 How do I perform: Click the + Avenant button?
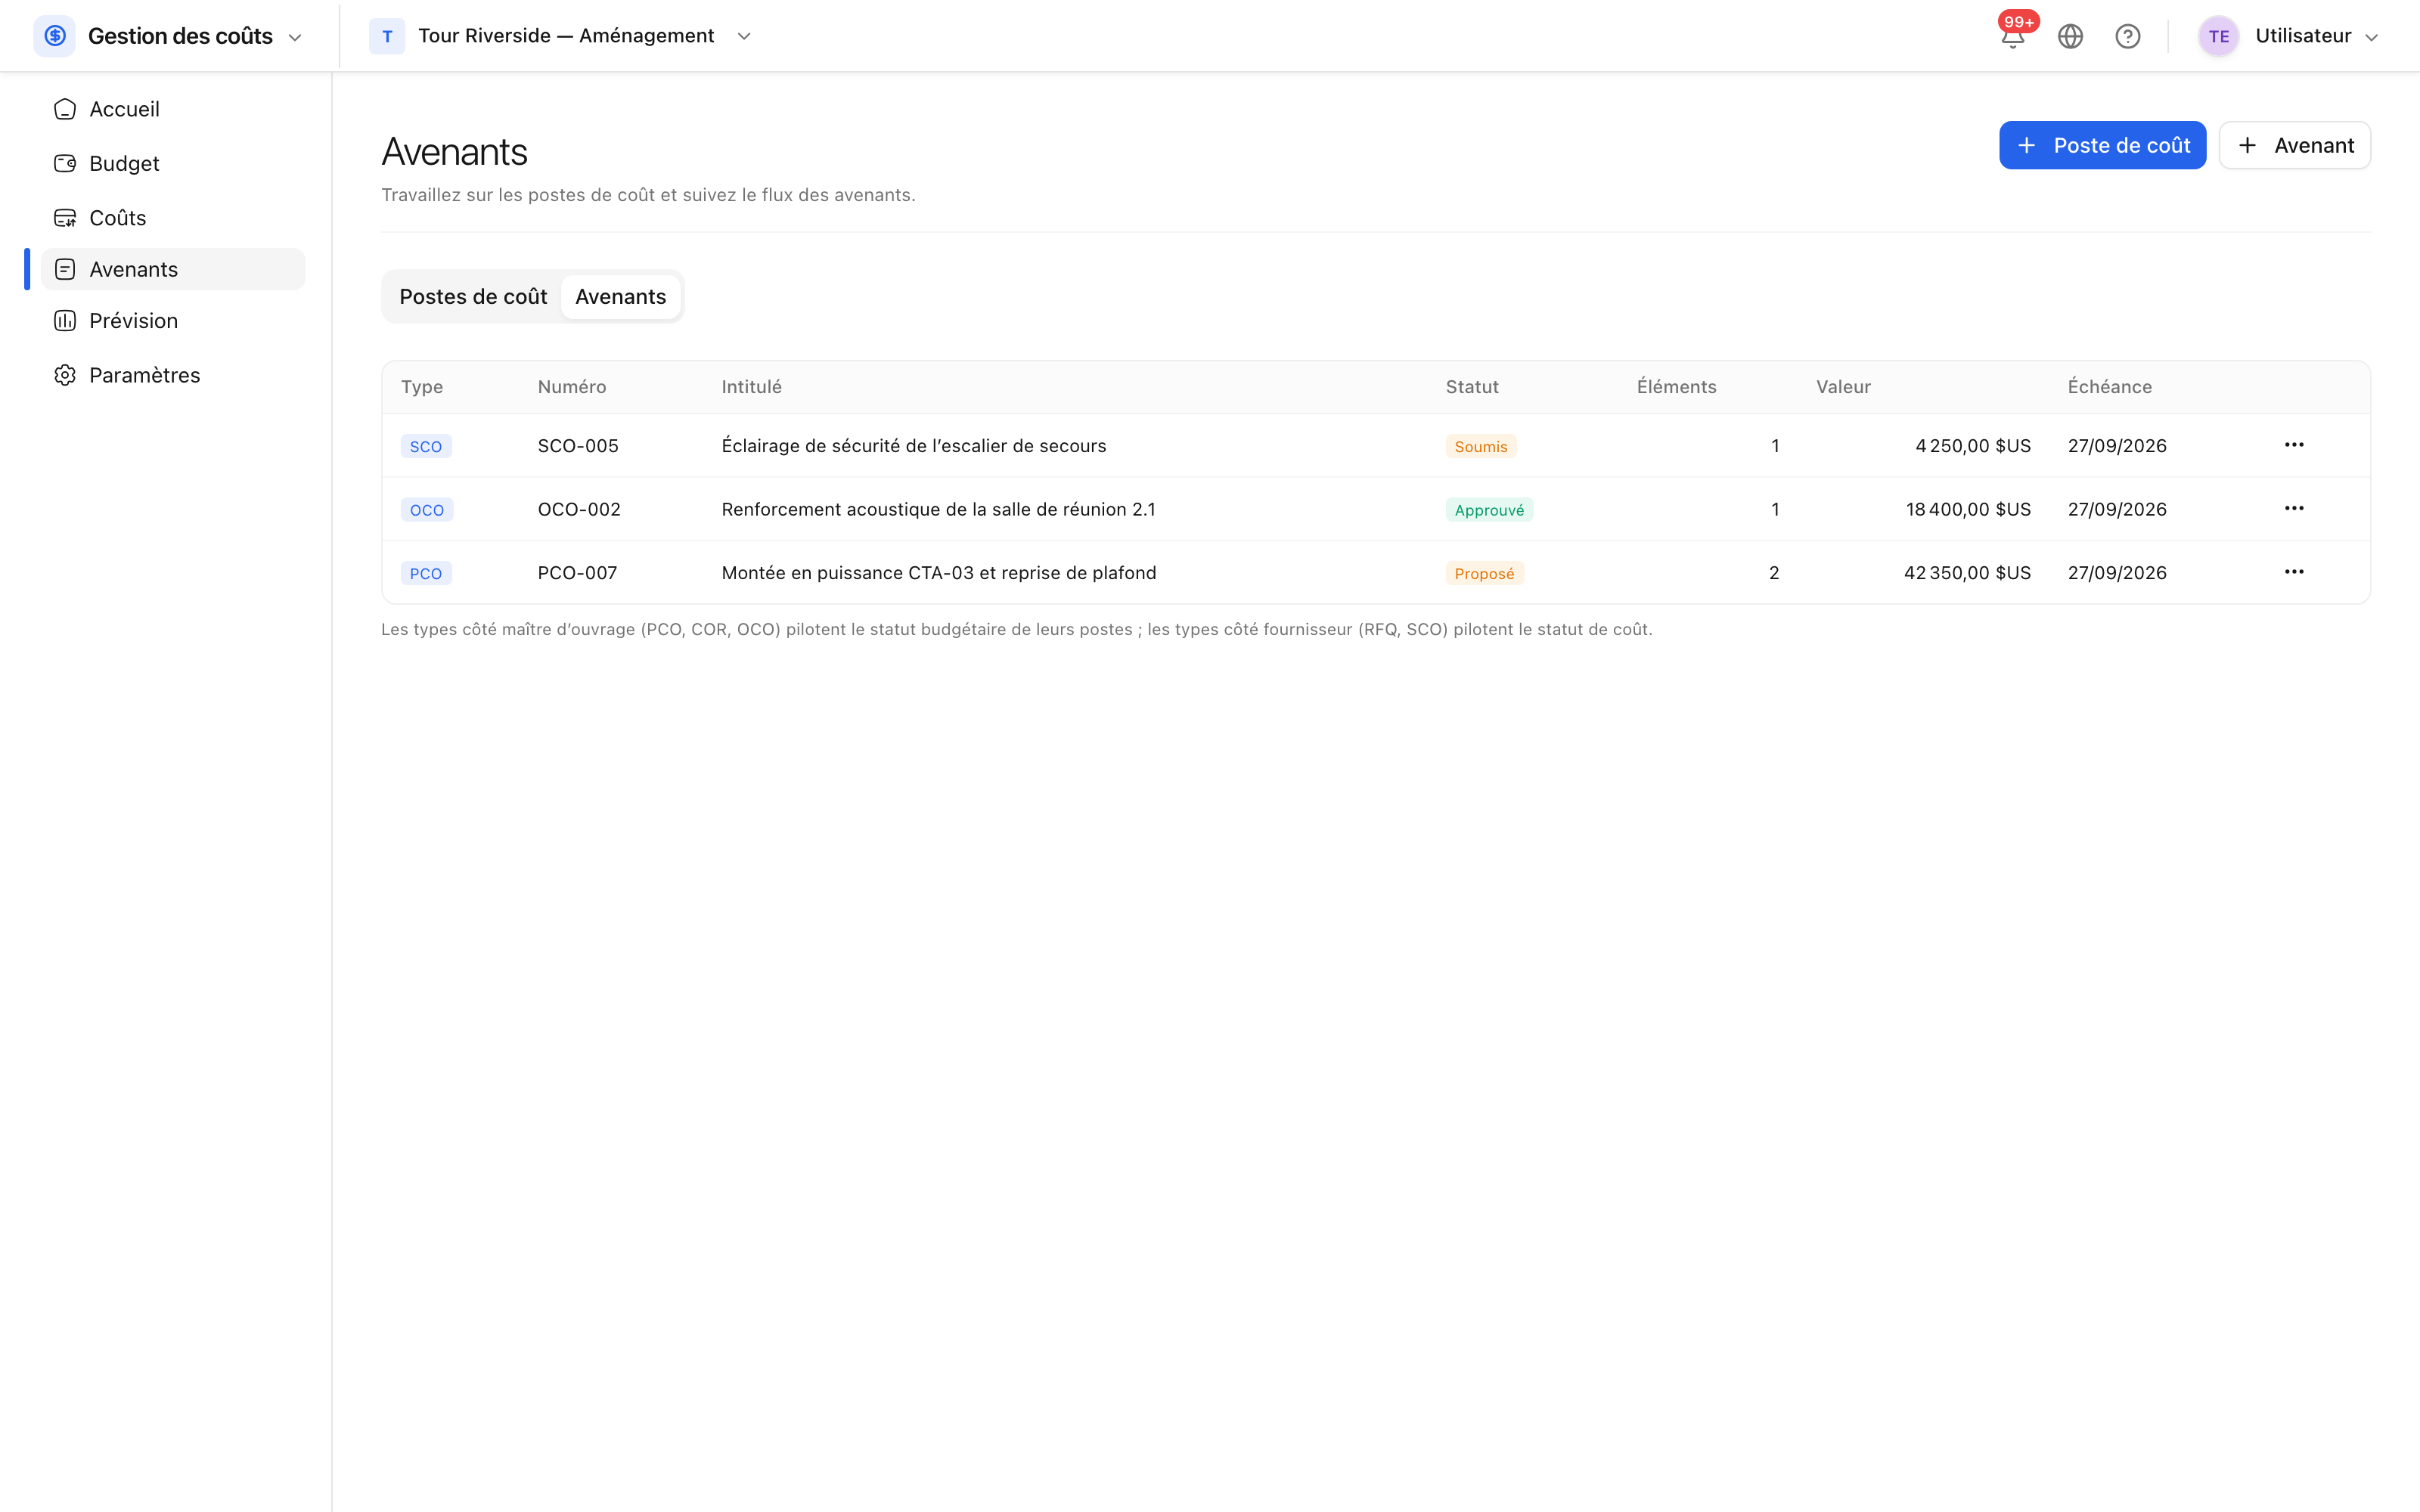2294,146
